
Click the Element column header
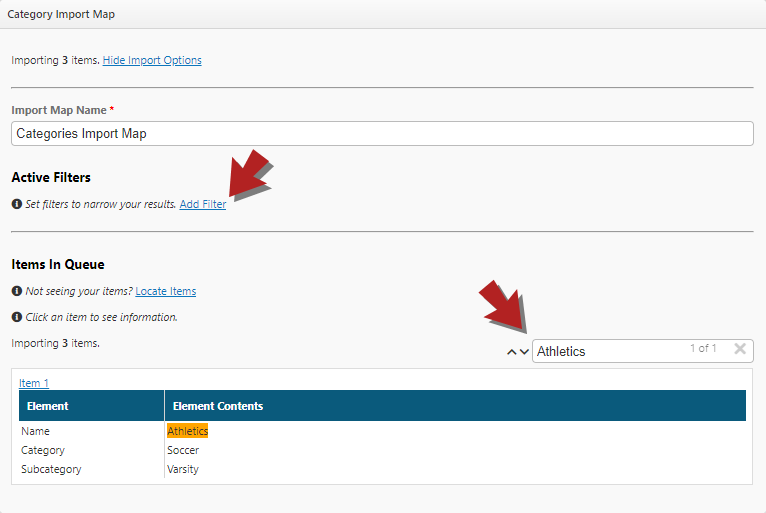click(91, 406)
